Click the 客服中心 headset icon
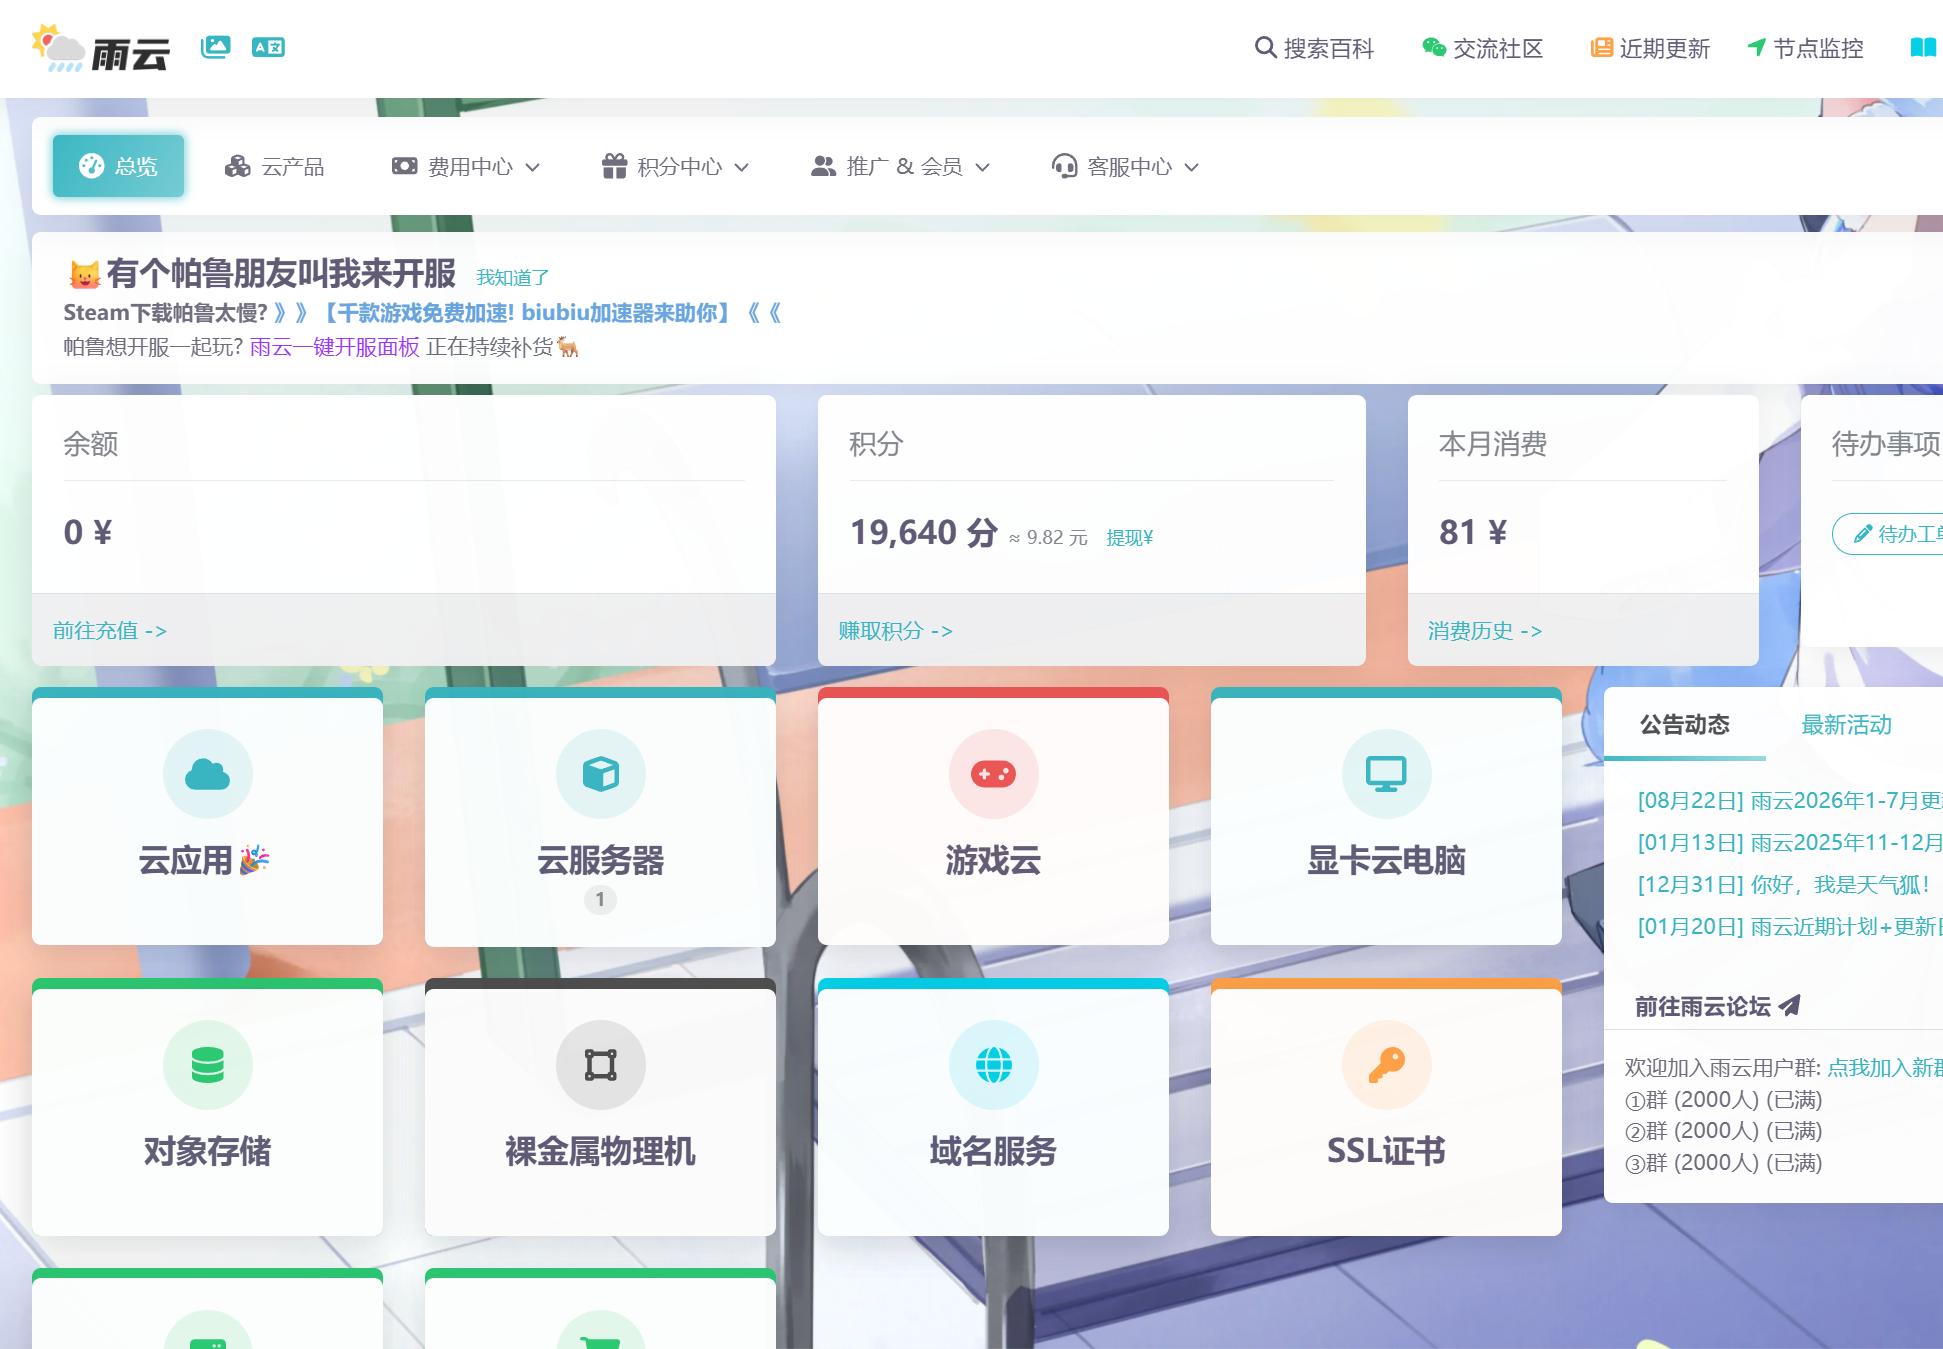The height and width of the screenshot is (1349, 1943). point(1065,166)
